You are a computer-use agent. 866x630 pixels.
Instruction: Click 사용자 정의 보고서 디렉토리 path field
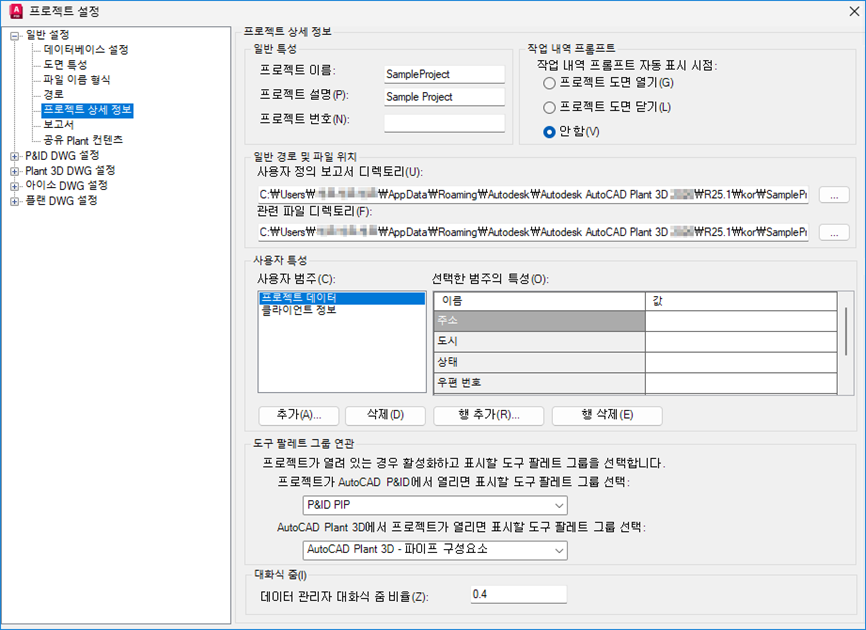[533, 194]
